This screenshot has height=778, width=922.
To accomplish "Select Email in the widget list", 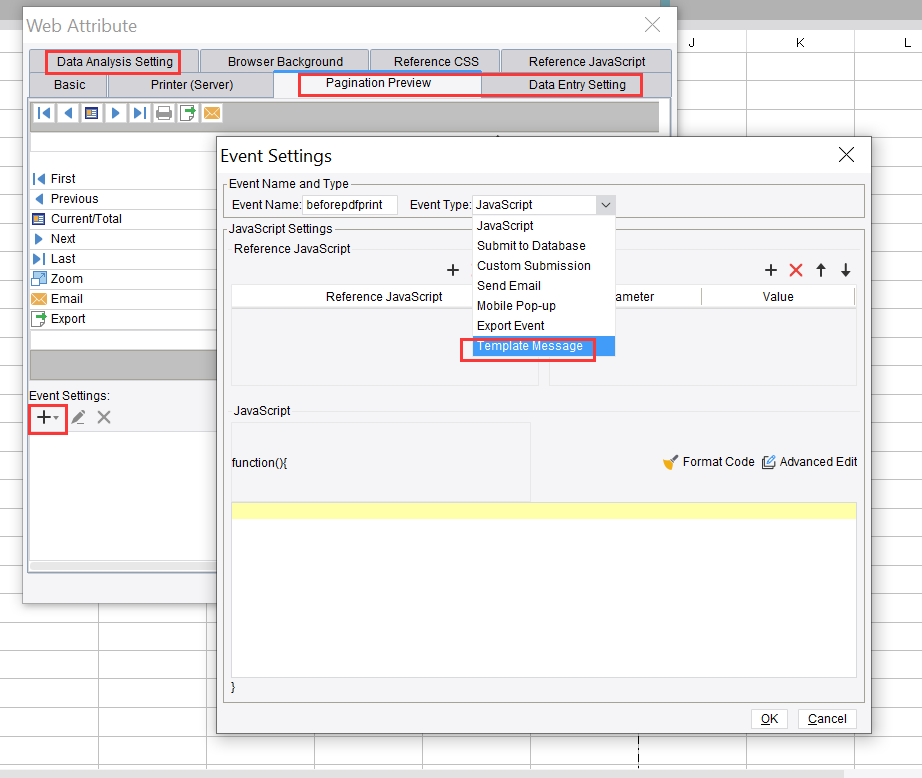I will pyautogui.click(x=123, y=299).
